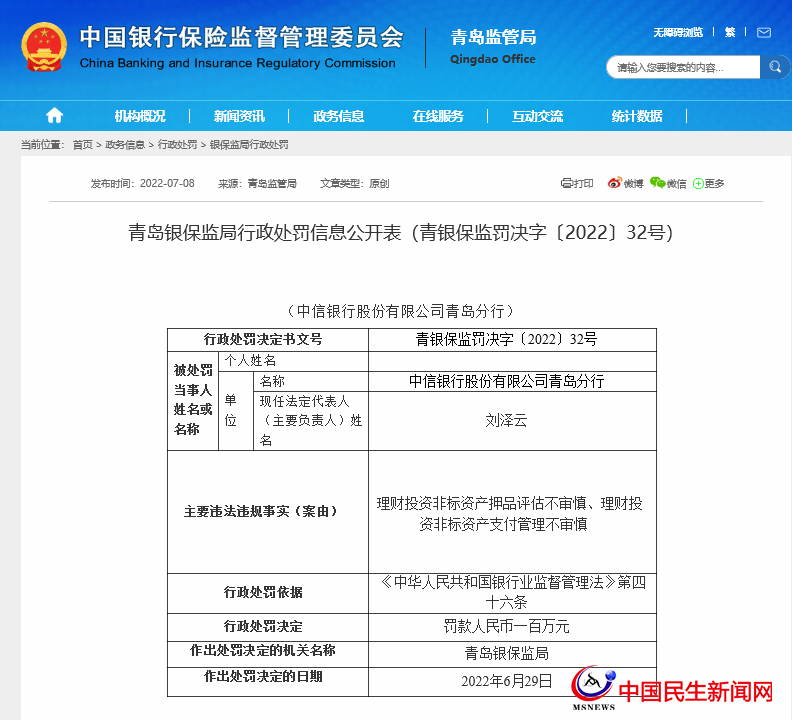792x720 pixels.
Task: Open the 新闻资讯 navigation menu
Action: 239,116
